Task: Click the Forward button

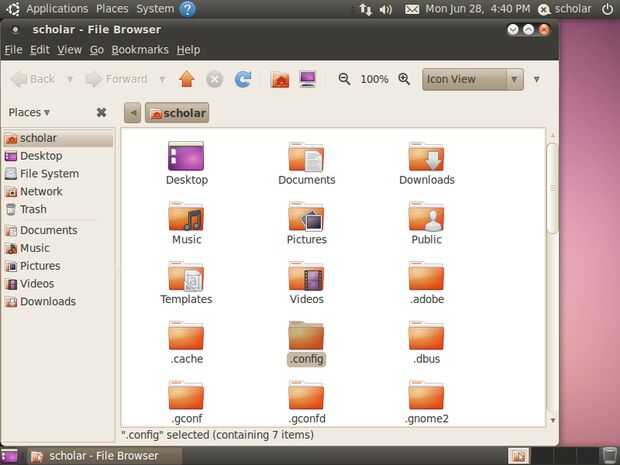Action: [116, 79]
